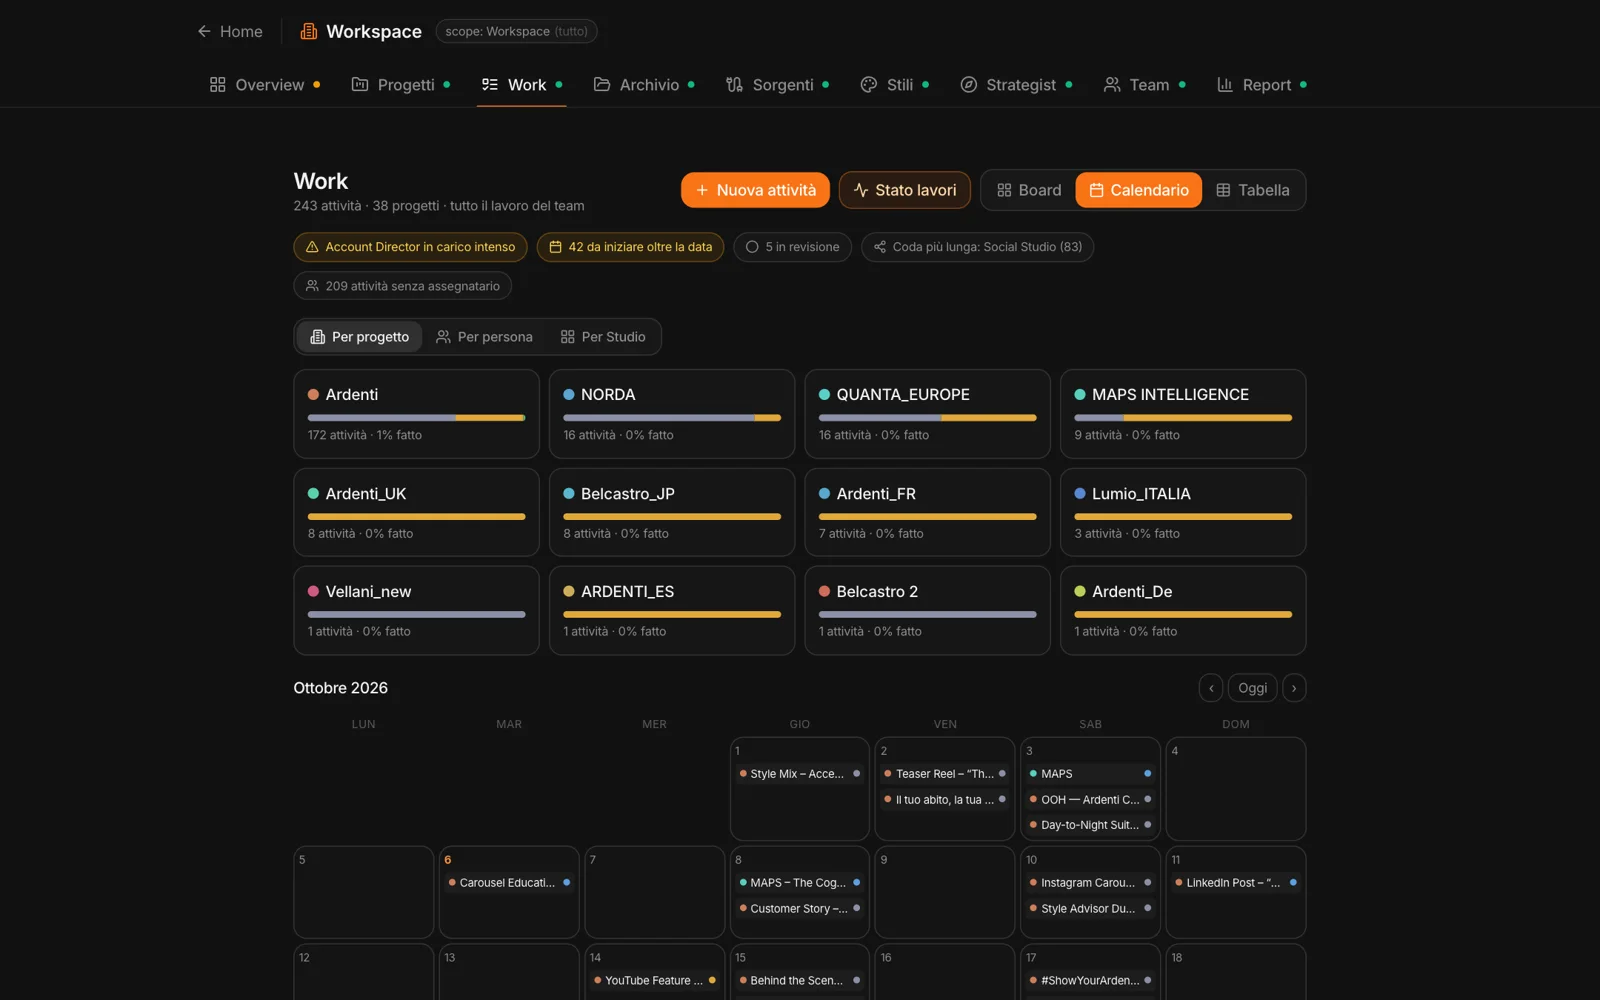Click the Report chart icon
This screenshot has width=1600, height=1000.
click(1225, 85)
